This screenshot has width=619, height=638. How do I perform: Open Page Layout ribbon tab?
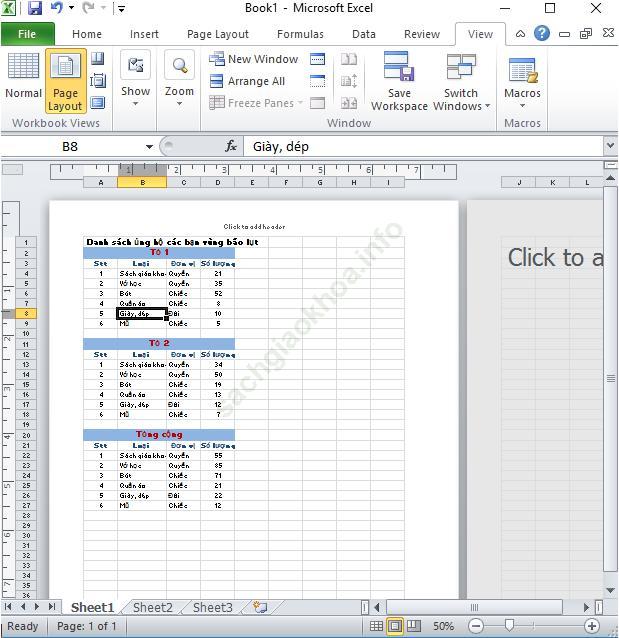tap(218, 34)
